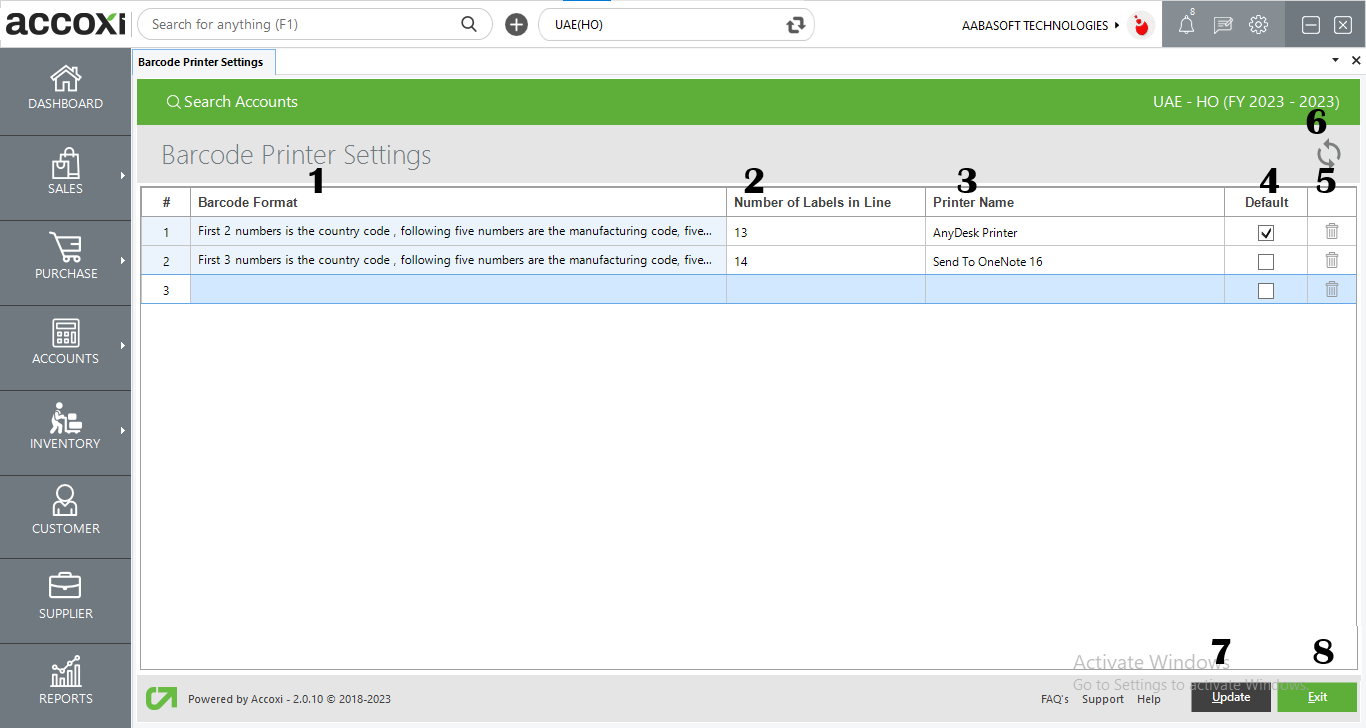Expand the Accounts sidebar section
Viewport: 1366px width, 728px height.
[65, 347]
